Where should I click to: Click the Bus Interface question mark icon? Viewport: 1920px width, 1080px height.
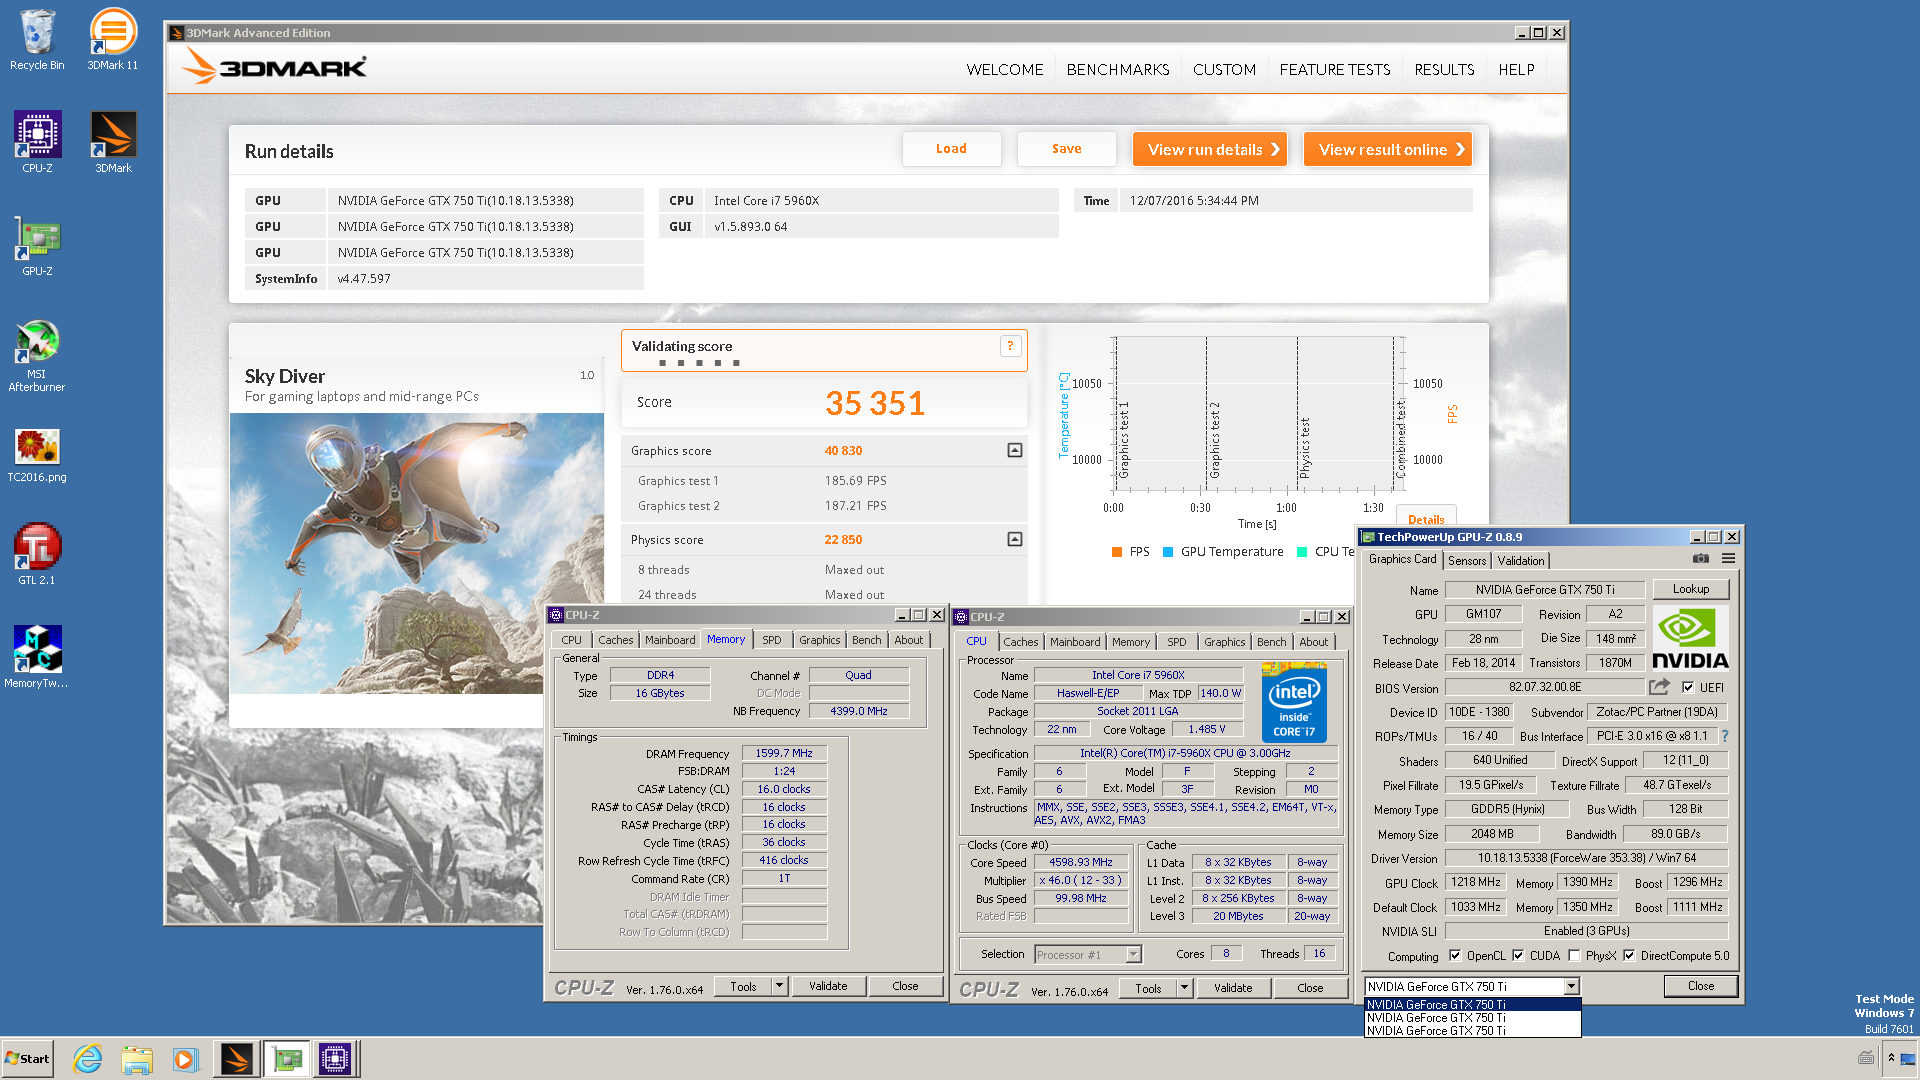[x=1725, y=736]
